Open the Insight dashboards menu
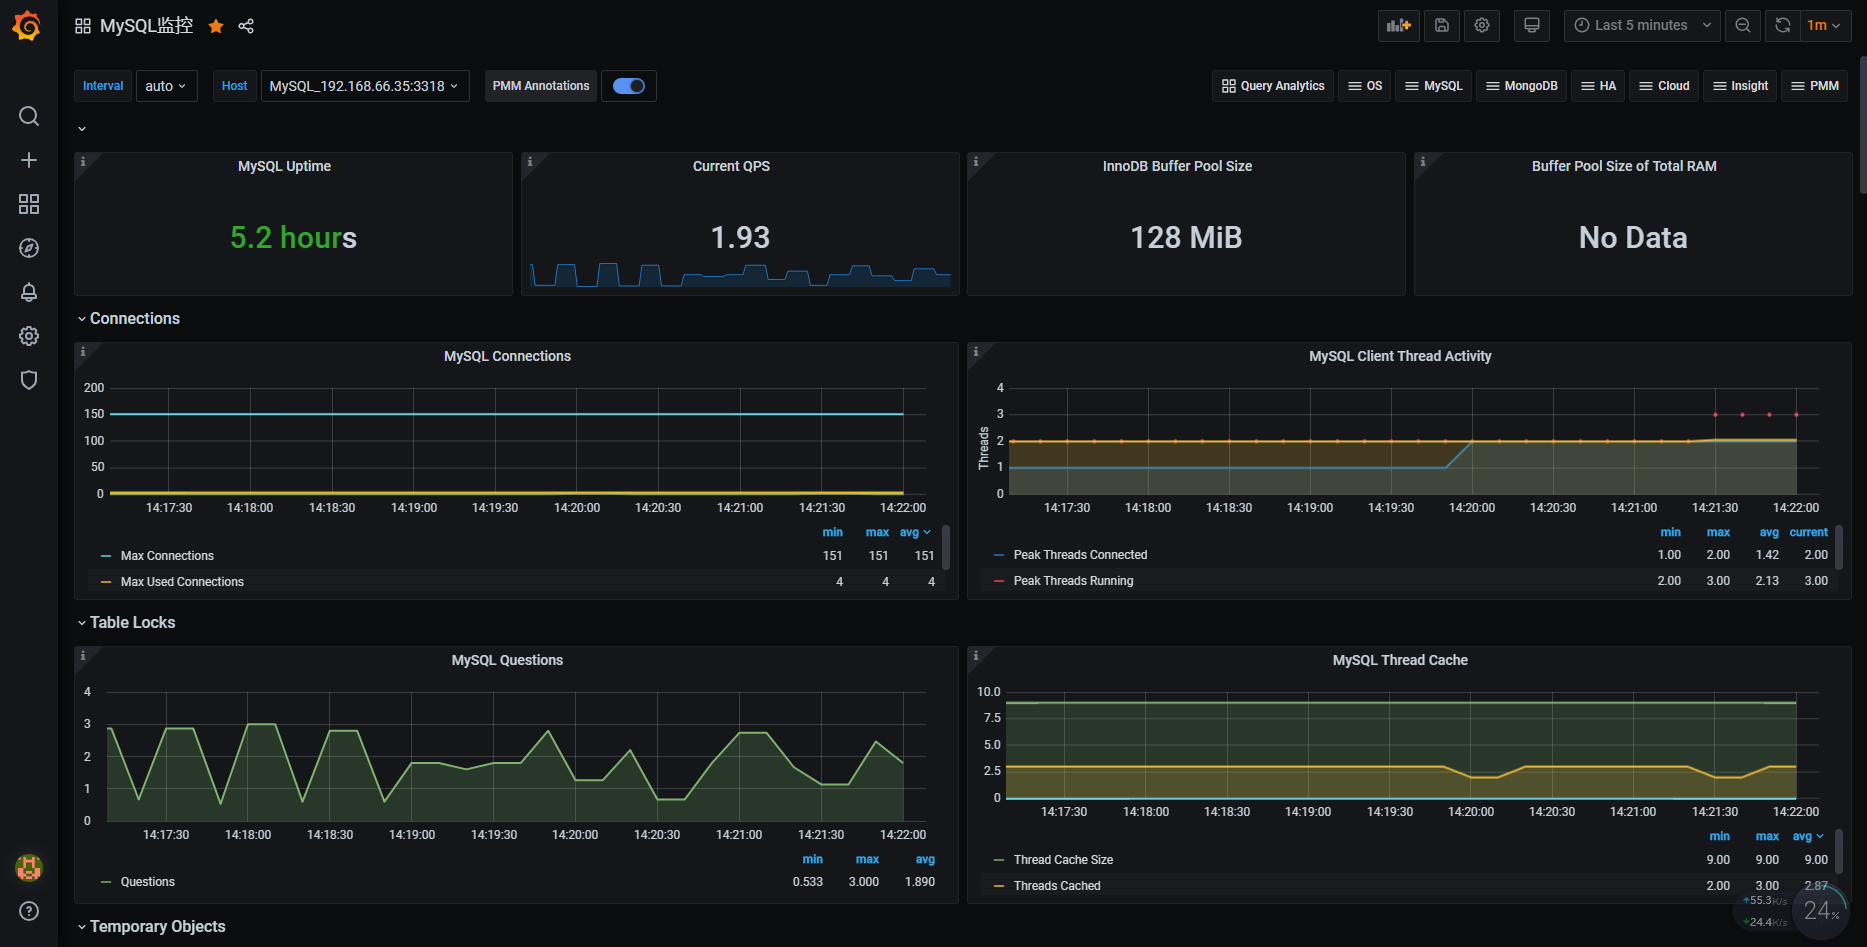The image size is (1867, 947). point(1741,86)
